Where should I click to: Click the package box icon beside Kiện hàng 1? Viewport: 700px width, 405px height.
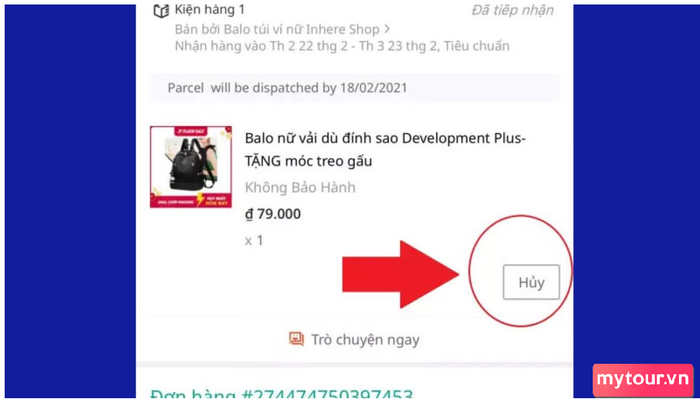point(161,11)
